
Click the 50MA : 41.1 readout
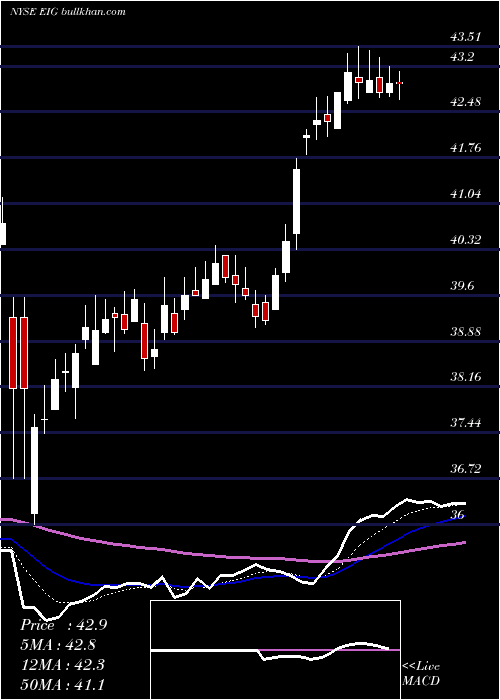pos(62,684)
